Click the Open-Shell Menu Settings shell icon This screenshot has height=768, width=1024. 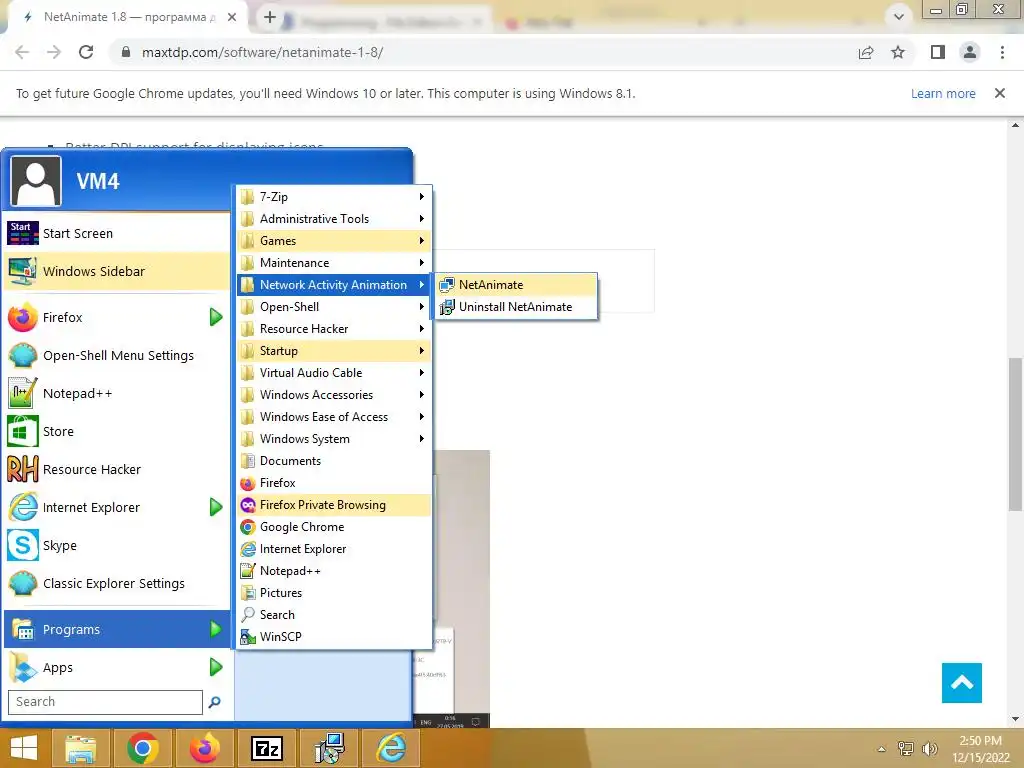[23, 355]
